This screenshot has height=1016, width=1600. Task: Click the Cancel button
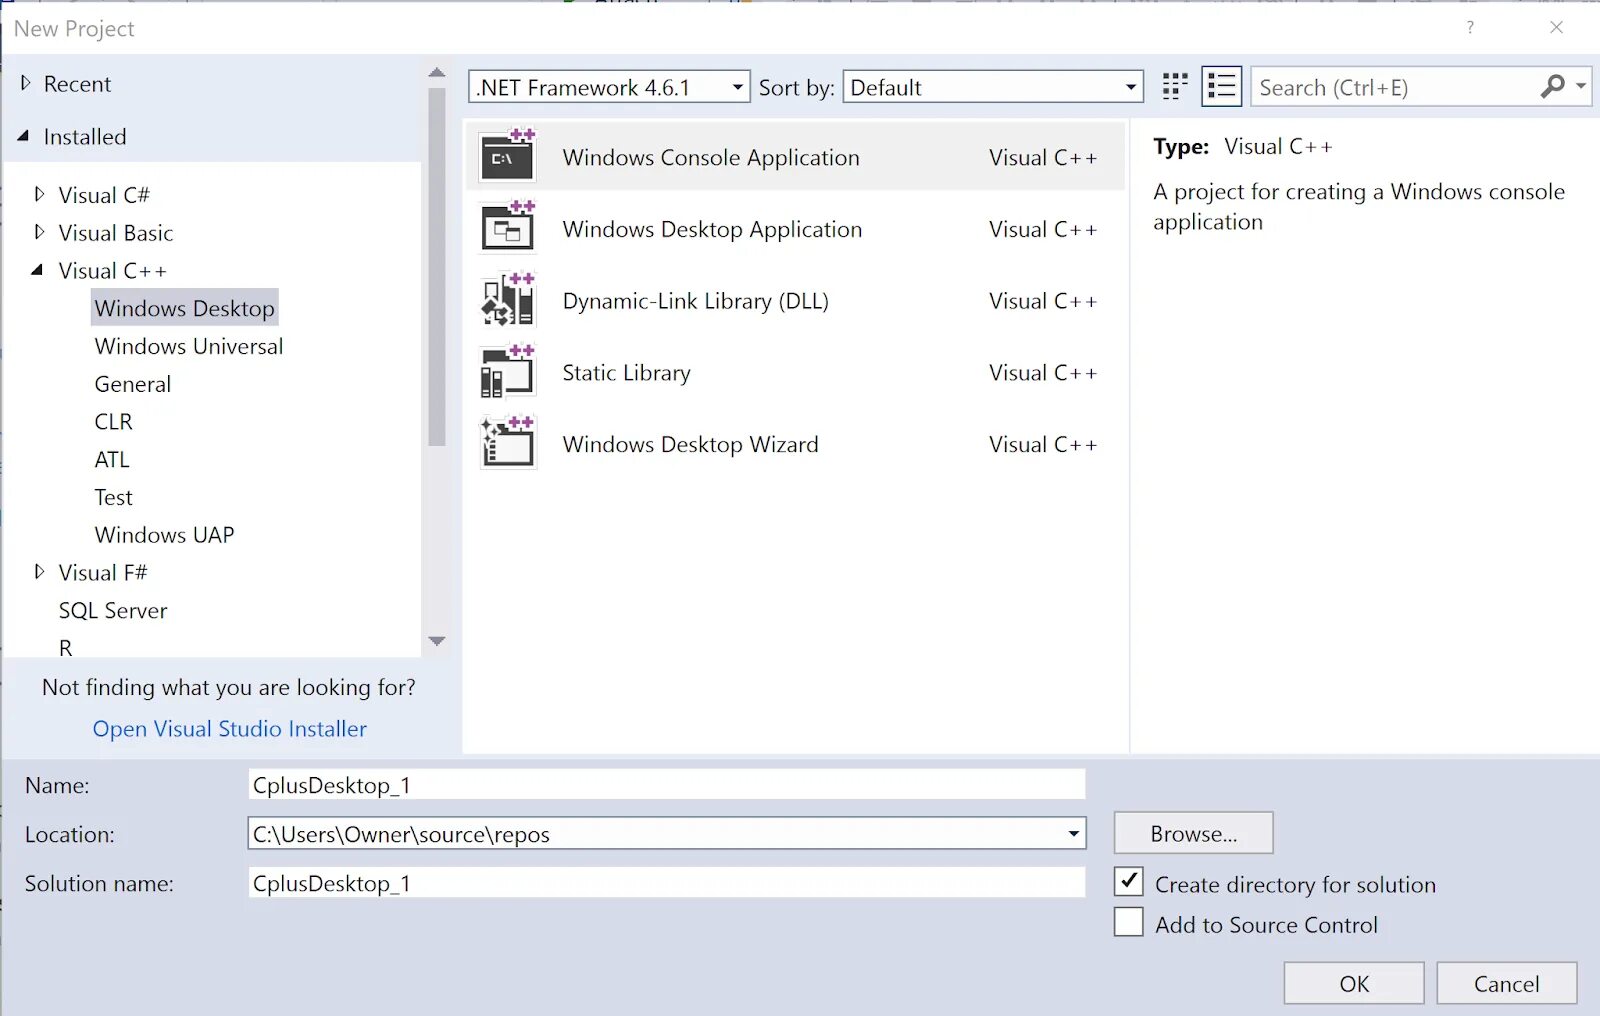click(1507, 983)
